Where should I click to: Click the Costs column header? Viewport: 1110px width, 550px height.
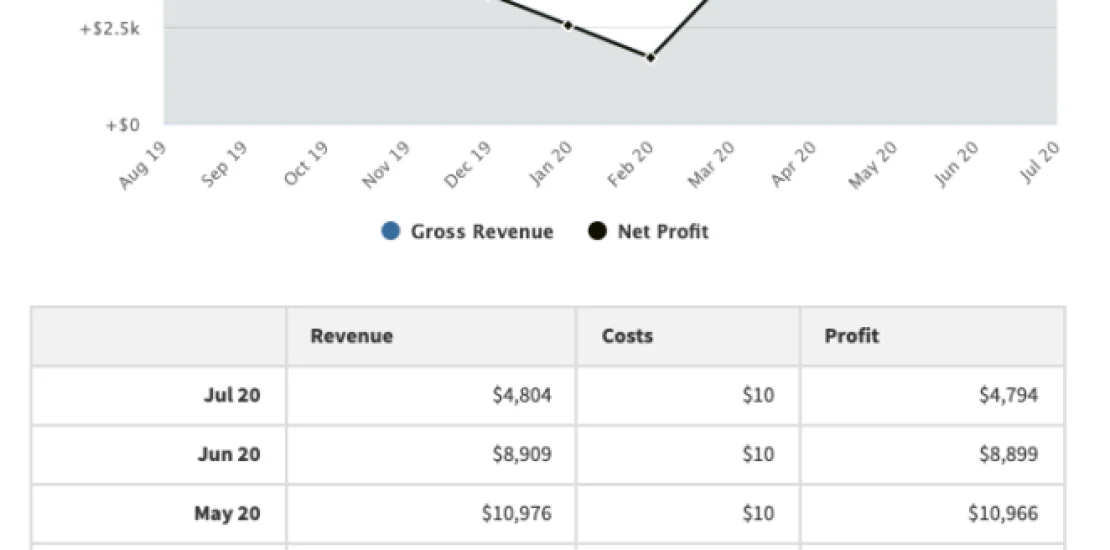627,336
